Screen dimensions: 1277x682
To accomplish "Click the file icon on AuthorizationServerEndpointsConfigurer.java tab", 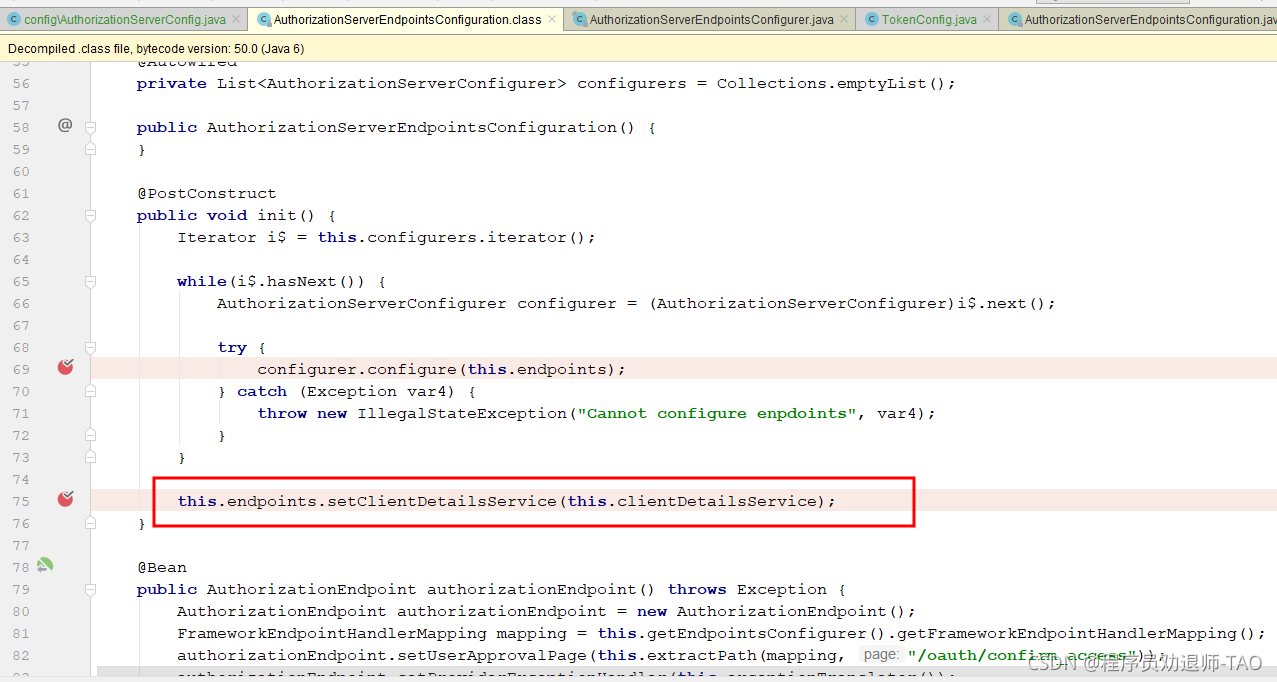I will (x=579, y=19).
